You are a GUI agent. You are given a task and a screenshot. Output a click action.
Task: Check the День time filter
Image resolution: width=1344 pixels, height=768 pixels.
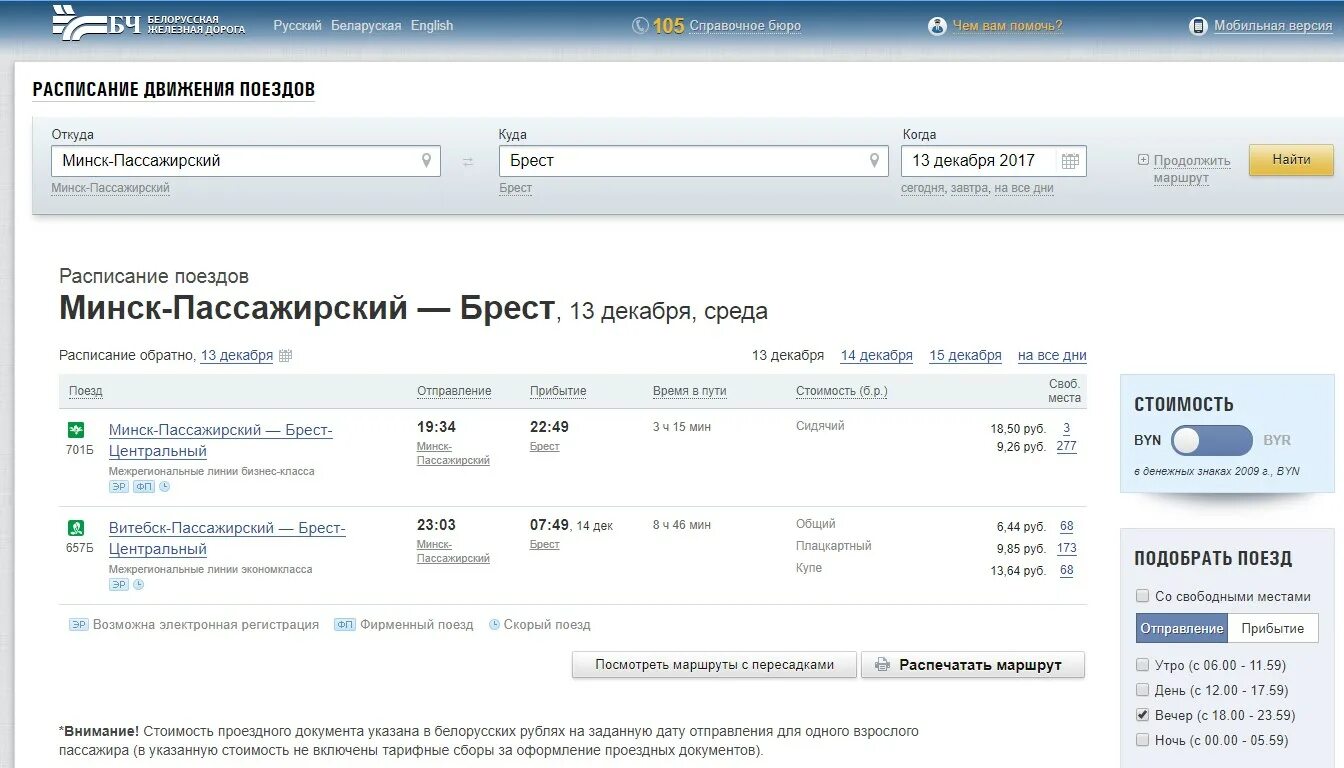tap(1142, 690)
